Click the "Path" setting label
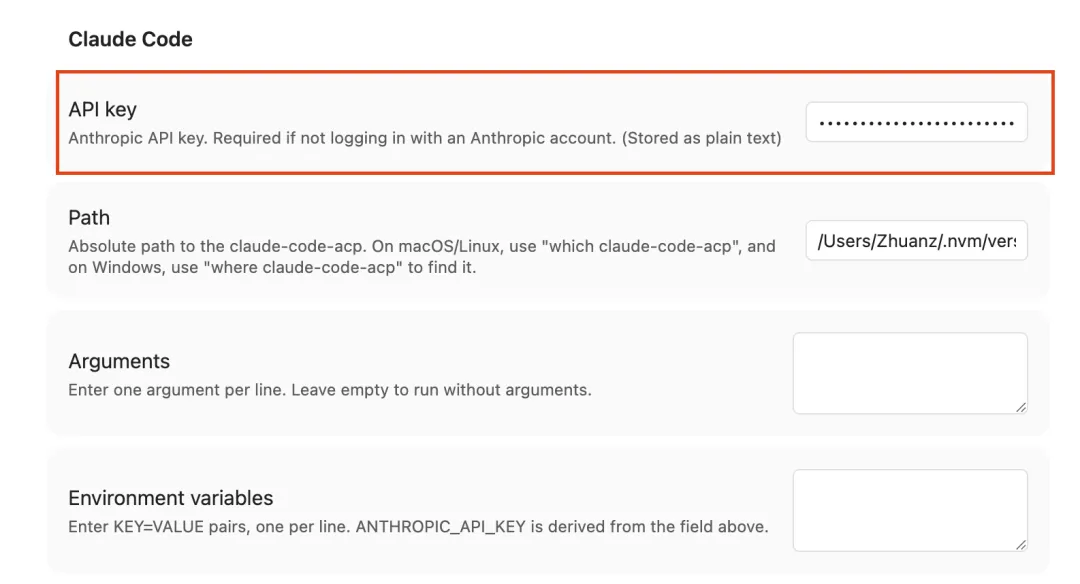The width and height of the screenshot is (1080, 584). [89, 217]
